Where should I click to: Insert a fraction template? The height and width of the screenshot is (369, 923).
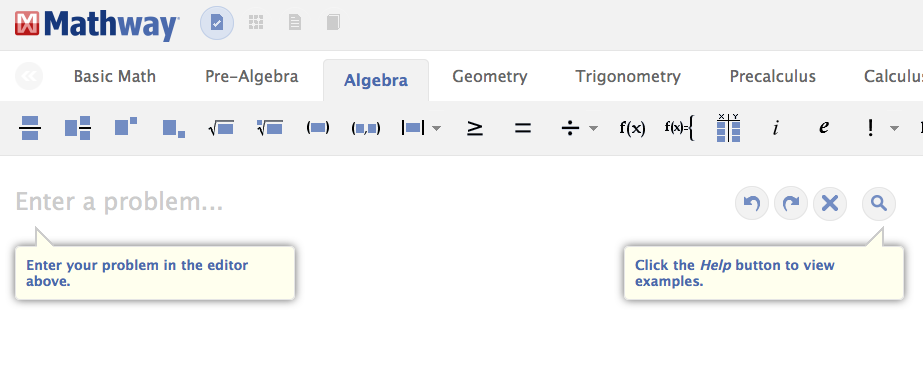tap(30, 128)
